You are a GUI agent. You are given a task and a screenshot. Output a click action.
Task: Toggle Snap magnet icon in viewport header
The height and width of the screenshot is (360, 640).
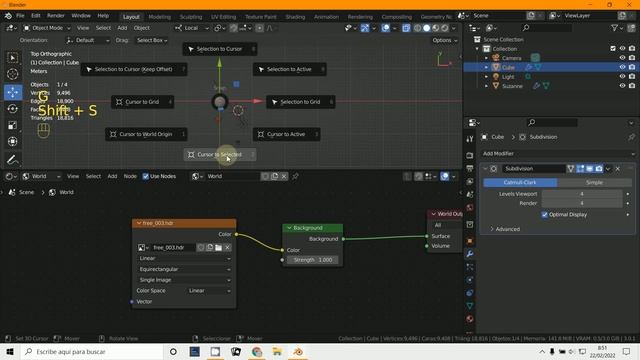[233, 28]
